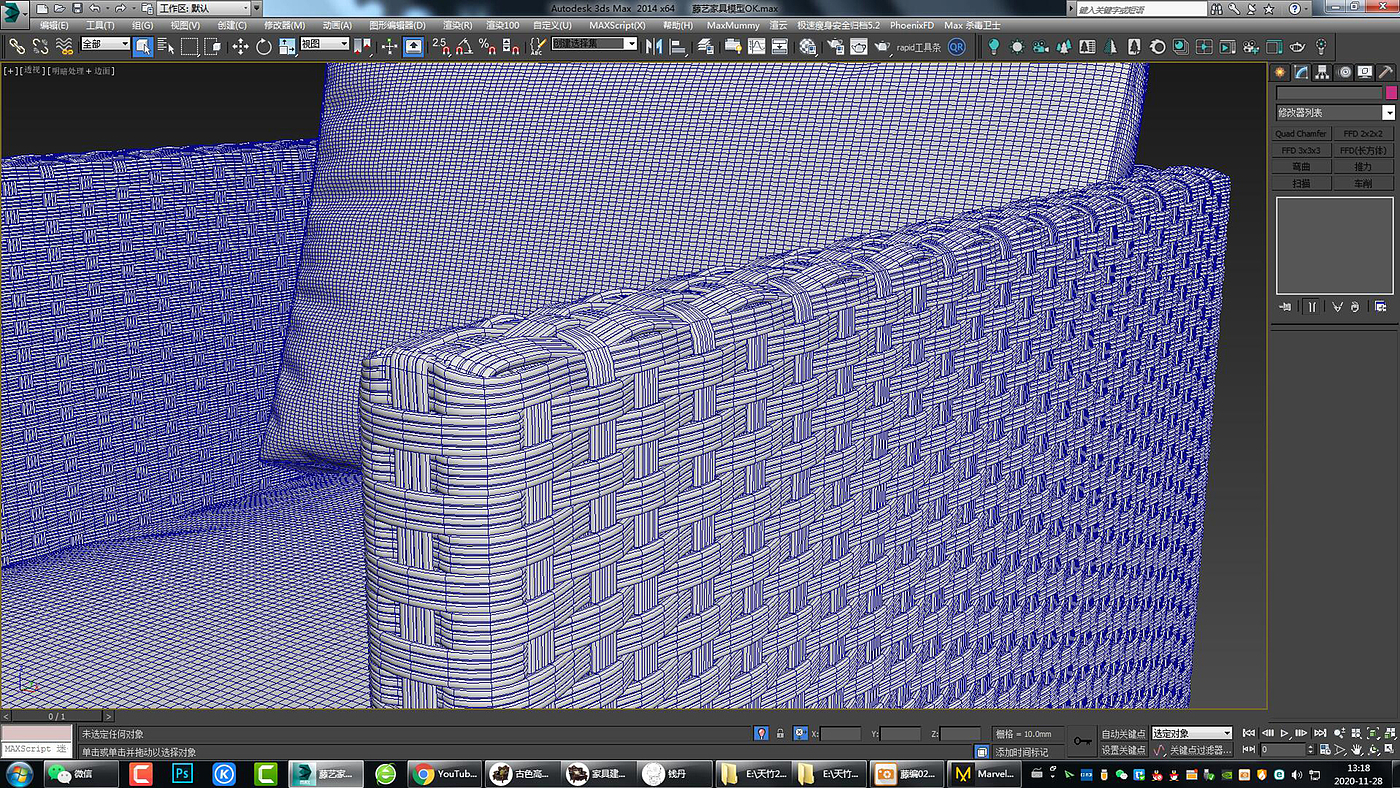Toggle Angle Snap
Viewport: 1400px width, 788px height.
pos(464,46)
